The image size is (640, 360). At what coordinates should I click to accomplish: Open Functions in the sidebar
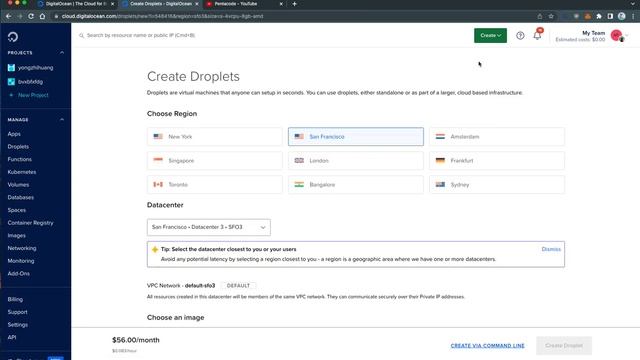(x=20, y=159)
